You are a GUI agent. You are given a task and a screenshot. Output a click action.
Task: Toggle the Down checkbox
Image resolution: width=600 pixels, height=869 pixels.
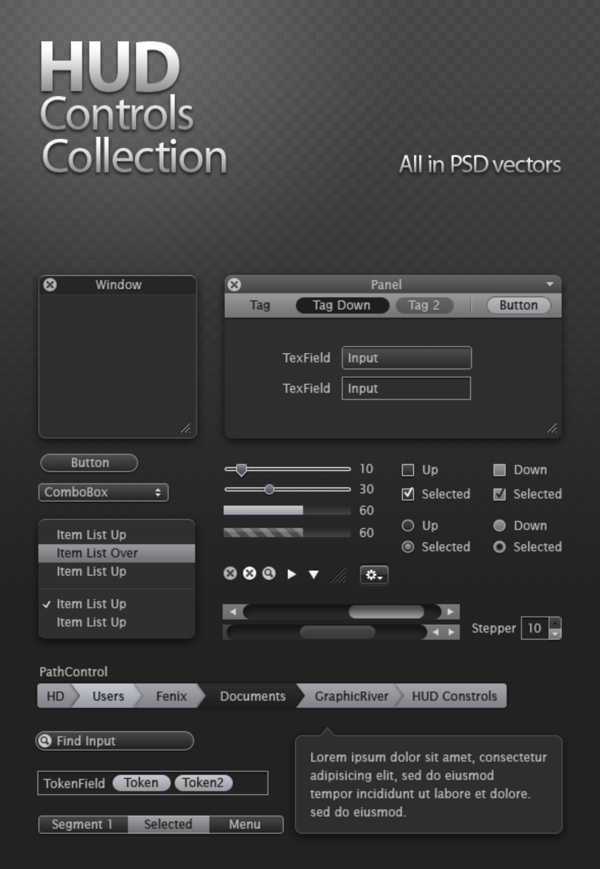tap(499, 470)
